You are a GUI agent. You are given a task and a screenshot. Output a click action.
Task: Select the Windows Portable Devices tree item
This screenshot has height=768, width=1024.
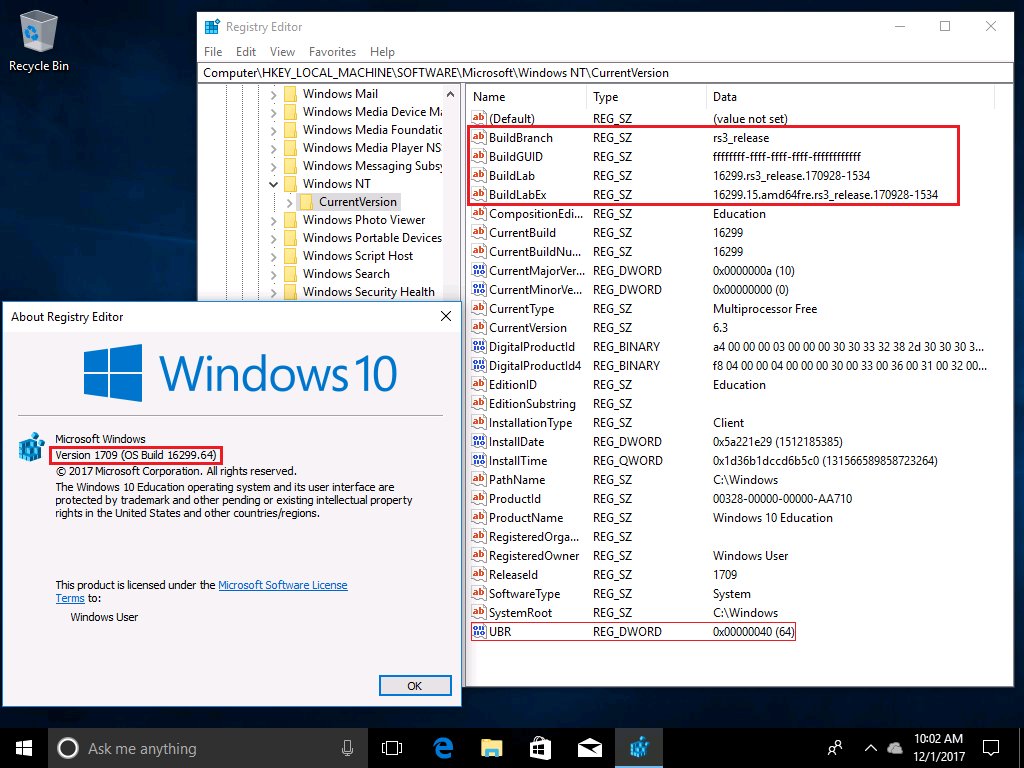(372, 238)
